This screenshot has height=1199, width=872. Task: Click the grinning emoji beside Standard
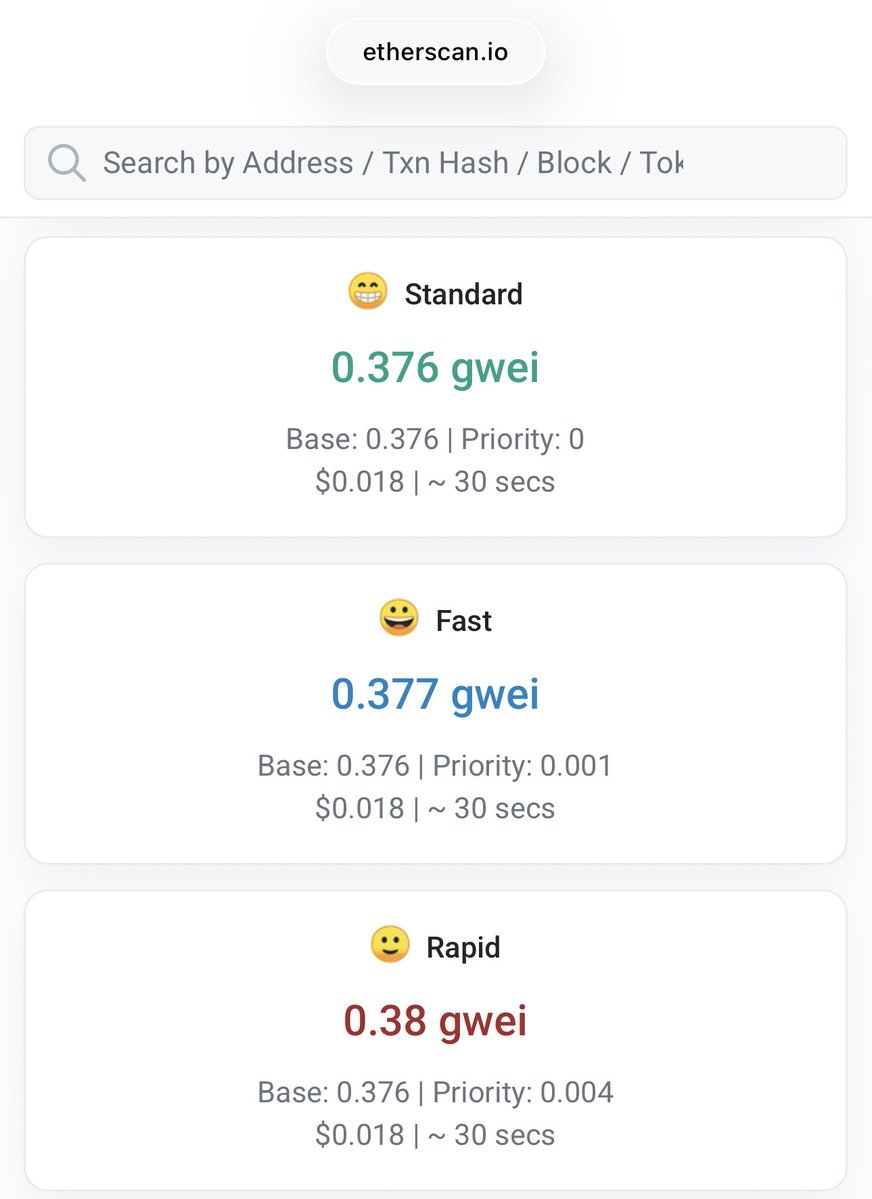point(367,293)
